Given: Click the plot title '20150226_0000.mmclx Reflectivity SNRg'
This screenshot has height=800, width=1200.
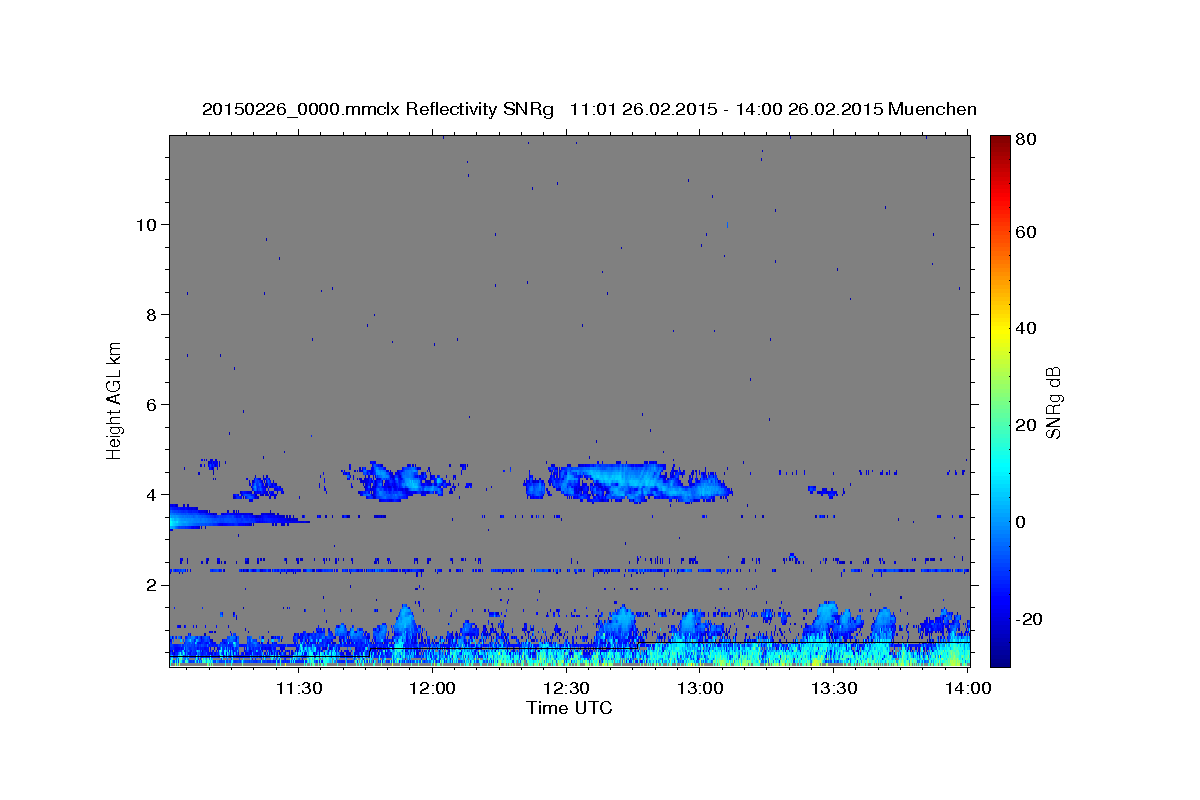Looking at the screenshot, I should point(377,109).
